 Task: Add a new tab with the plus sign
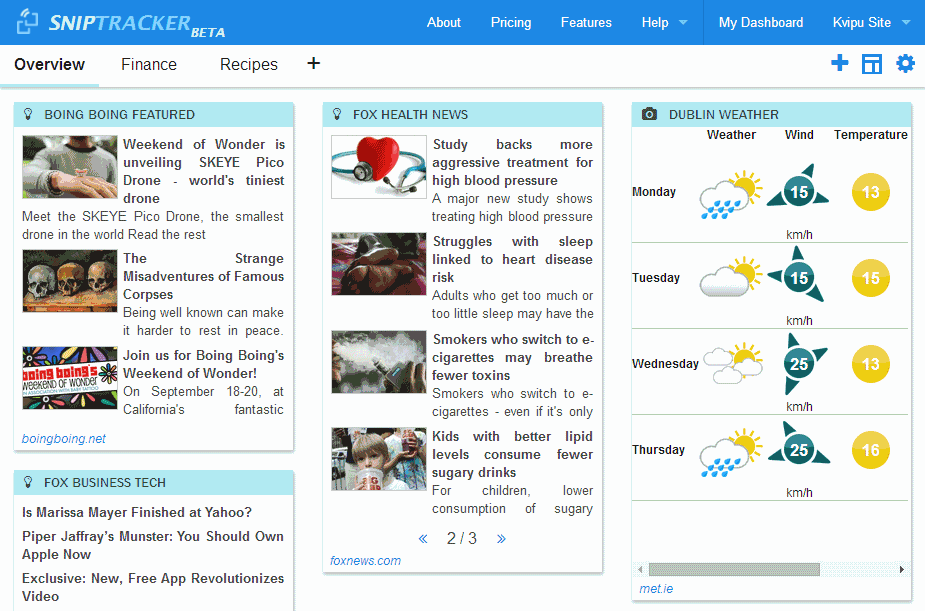(314, 63)
